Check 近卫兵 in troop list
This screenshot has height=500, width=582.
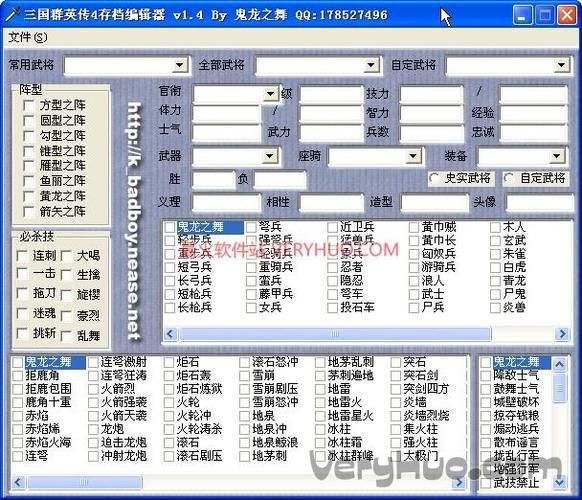point(333,227)
